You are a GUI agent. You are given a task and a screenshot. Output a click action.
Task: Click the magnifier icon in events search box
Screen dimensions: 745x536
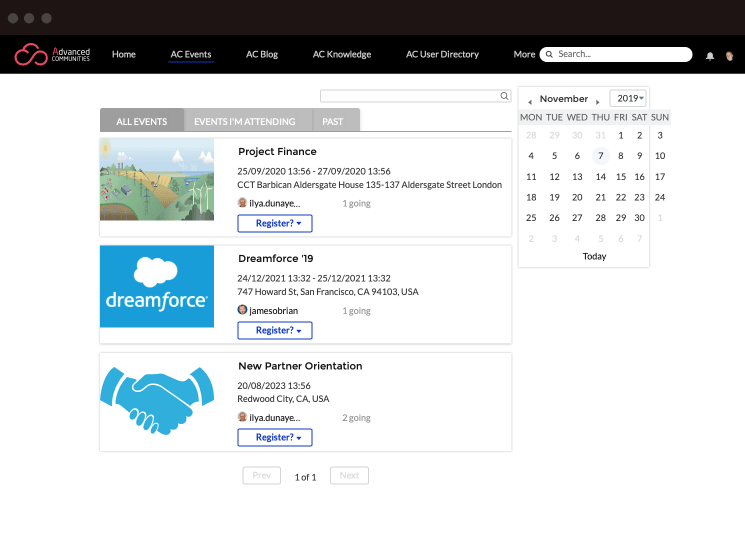coord(504,96)
